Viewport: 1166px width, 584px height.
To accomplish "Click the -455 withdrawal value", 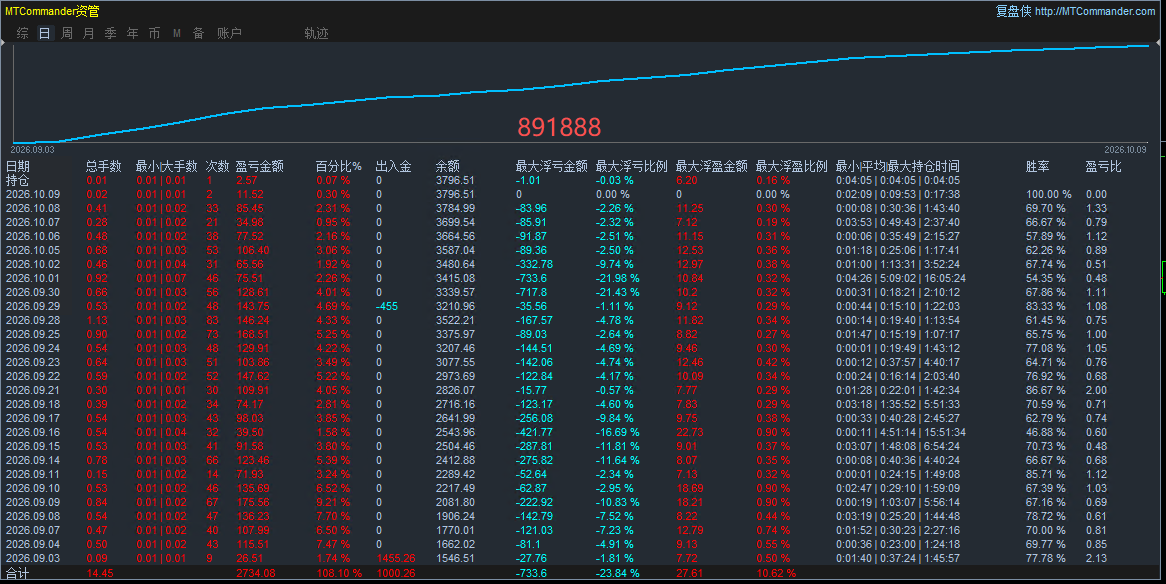I will pos(387,306).
